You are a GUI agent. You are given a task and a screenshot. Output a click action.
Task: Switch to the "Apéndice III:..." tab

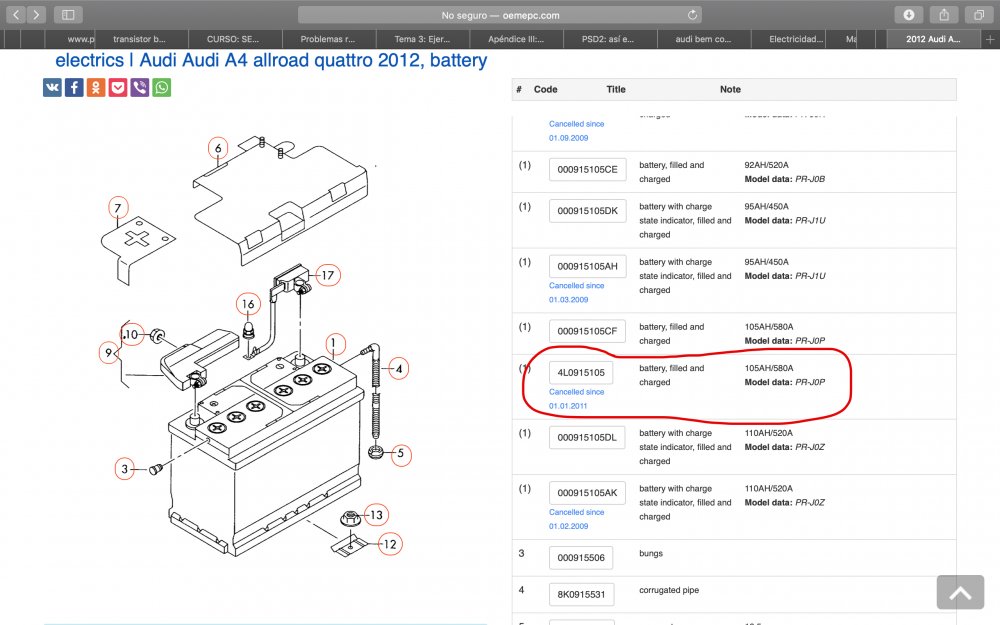(516, 39)
